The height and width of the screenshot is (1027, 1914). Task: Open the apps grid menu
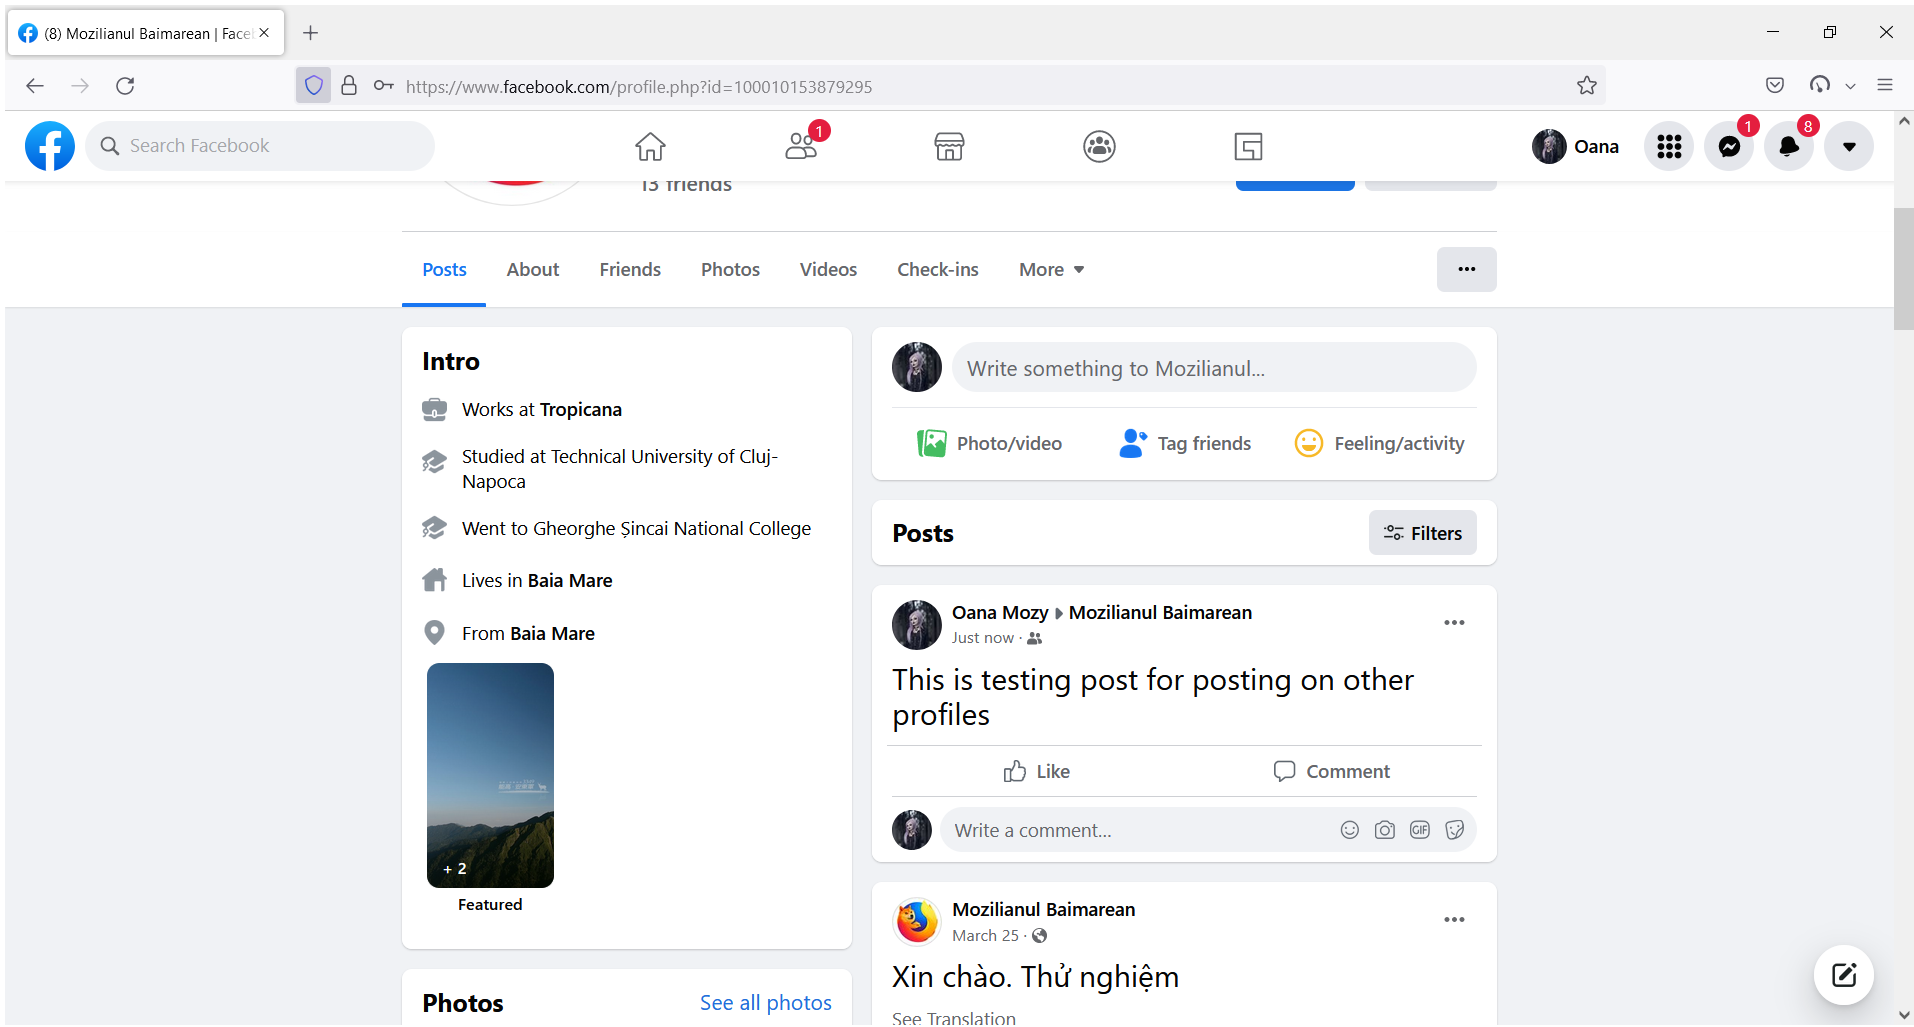[1668, 146]
